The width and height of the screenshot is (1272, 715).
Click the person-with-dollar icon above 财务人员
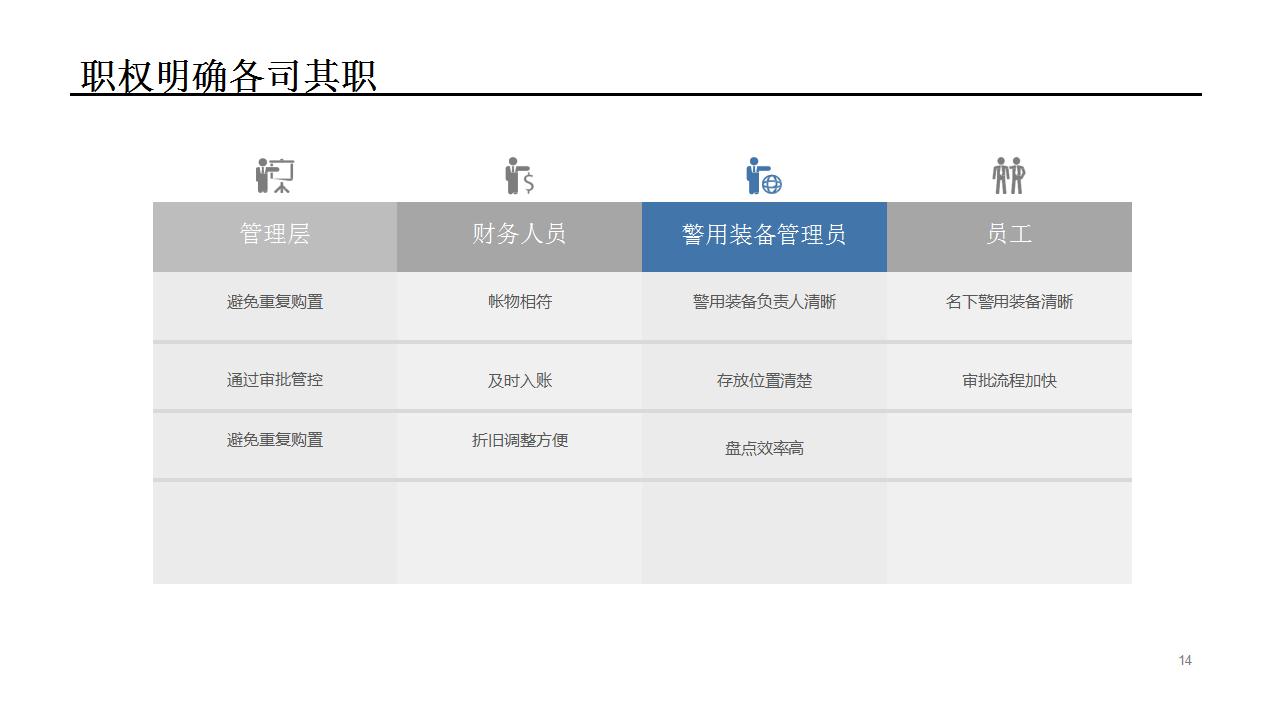point(519,175)
